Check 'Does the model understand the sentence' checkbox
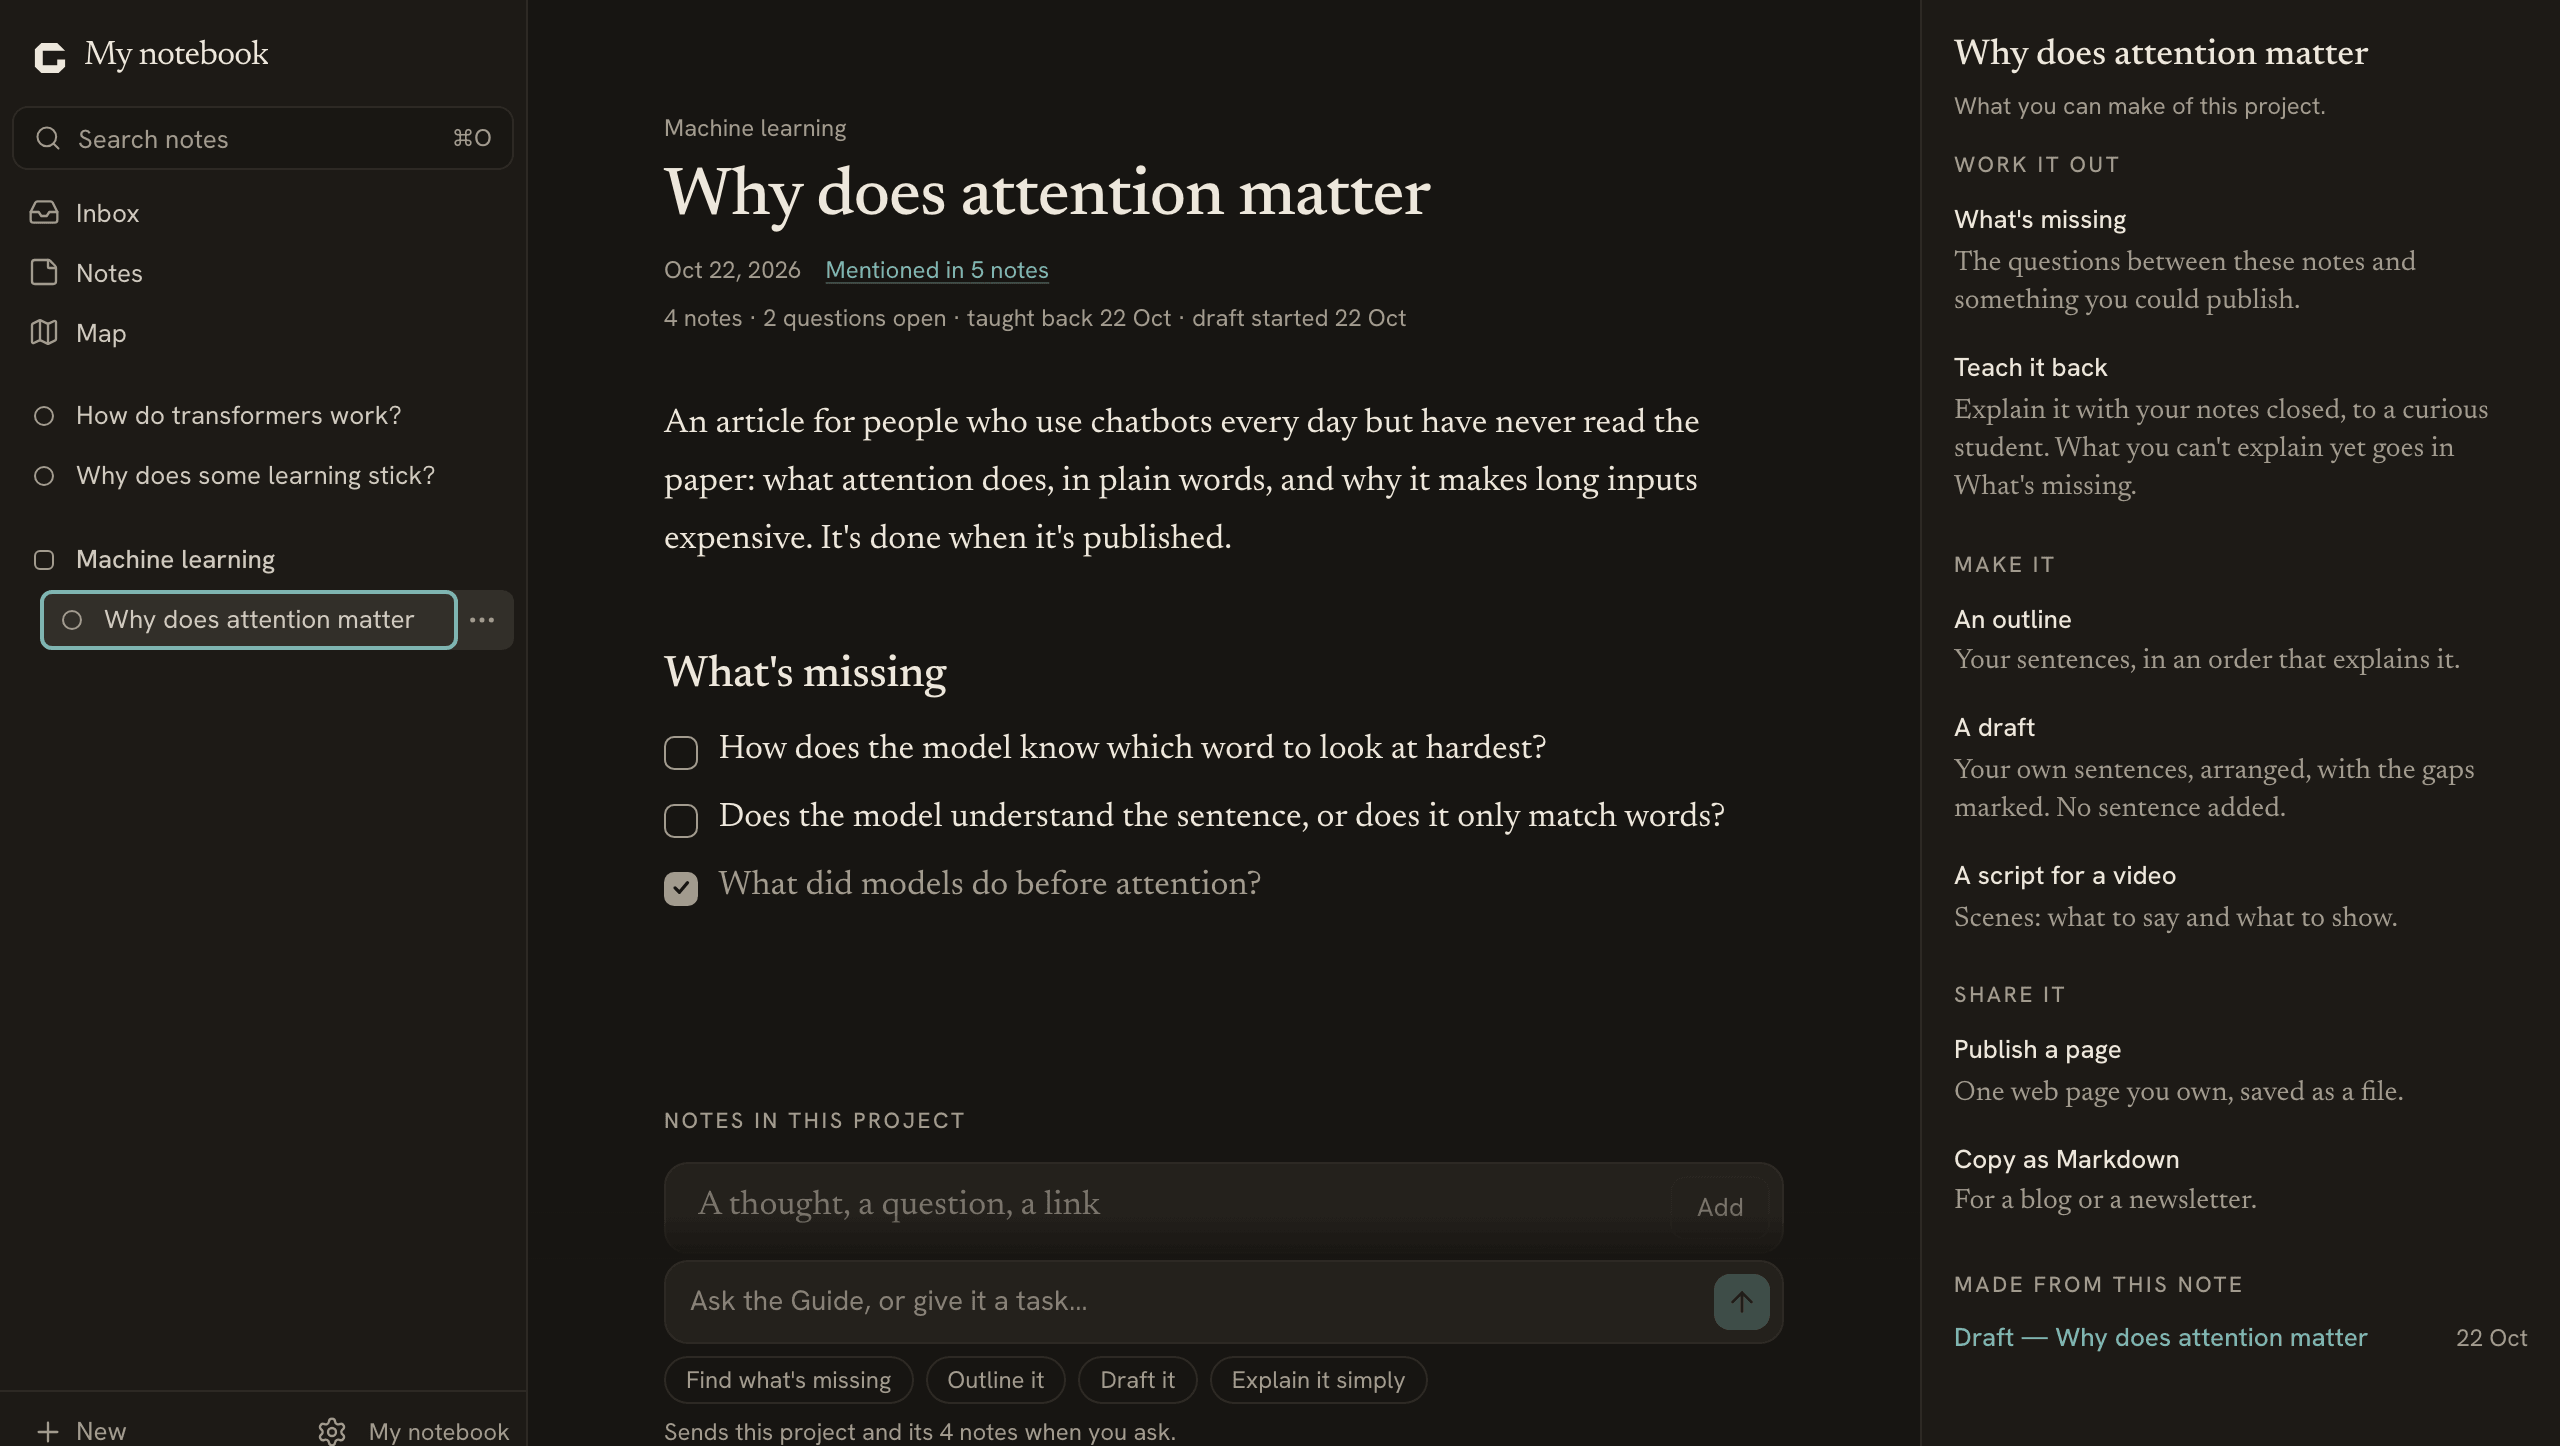This screenshot has width=2560, height=1446. tap(681, 820)
